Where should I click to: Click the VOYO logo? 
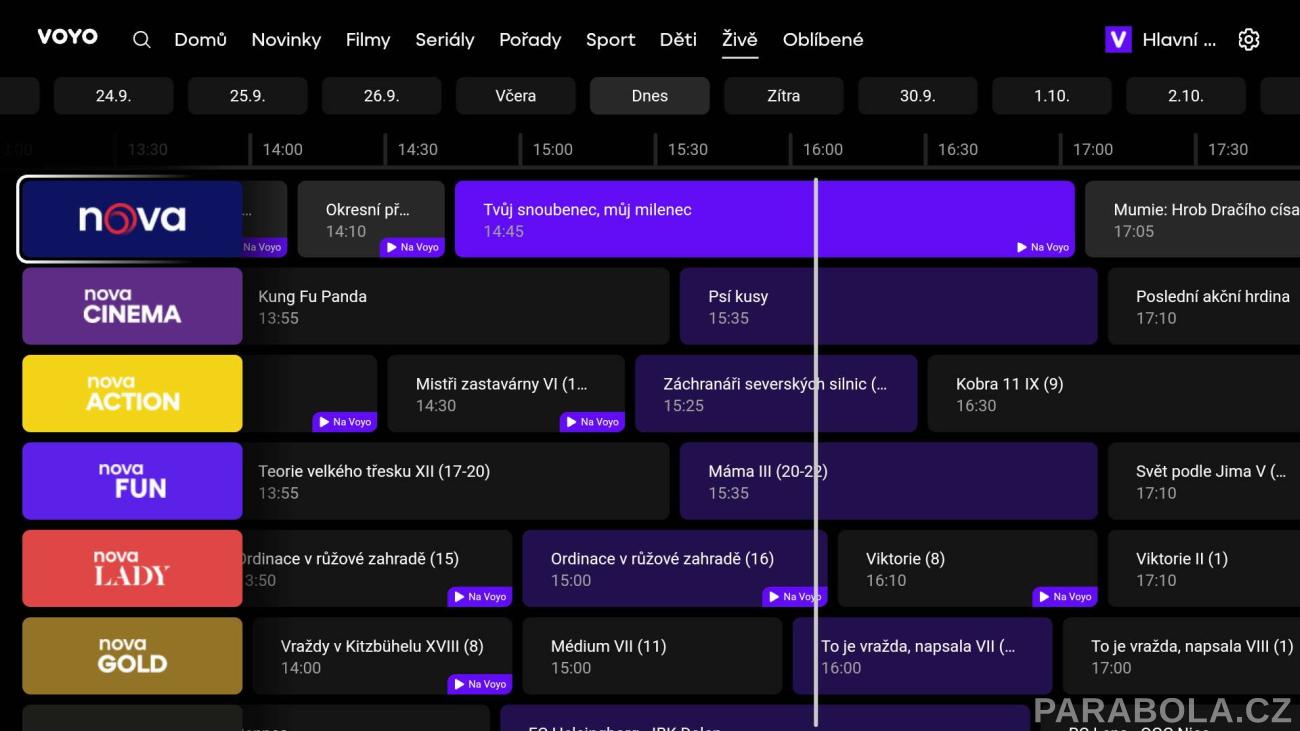click(x=67, y=37)
